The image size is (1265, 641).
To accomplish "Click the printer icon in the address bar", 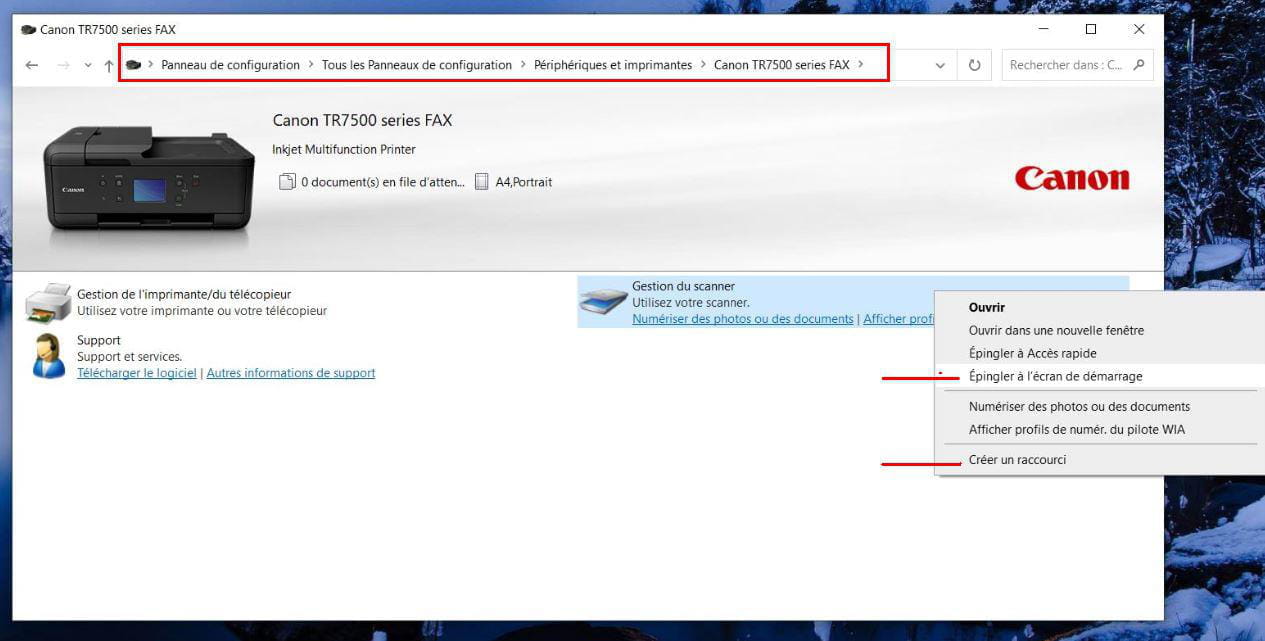I will point(133,65).
